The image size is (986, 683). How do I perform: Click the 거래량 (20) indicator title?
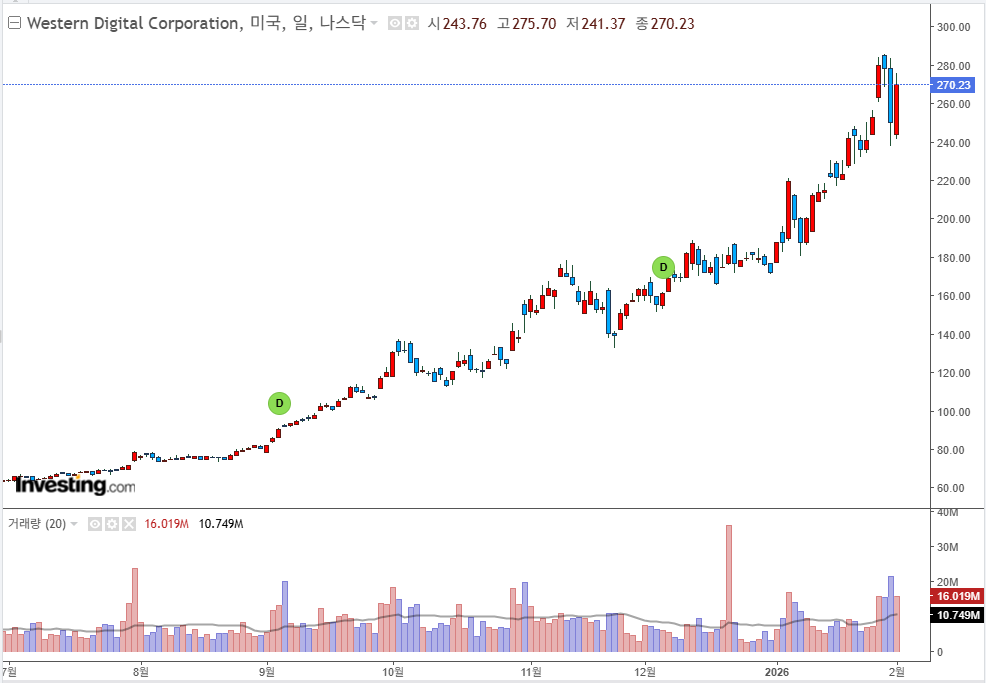[36, 524]
